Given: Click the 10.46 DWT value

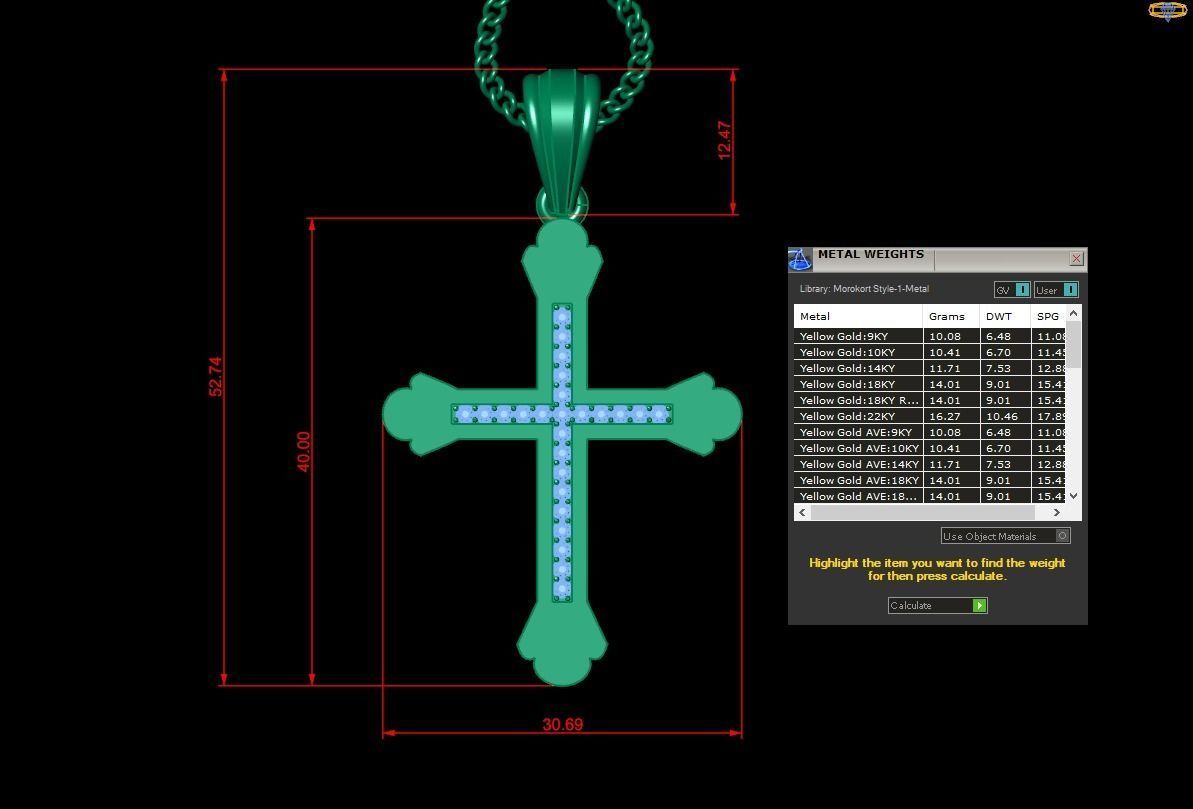Looking at the screenshot, I should click(1001, 416).
